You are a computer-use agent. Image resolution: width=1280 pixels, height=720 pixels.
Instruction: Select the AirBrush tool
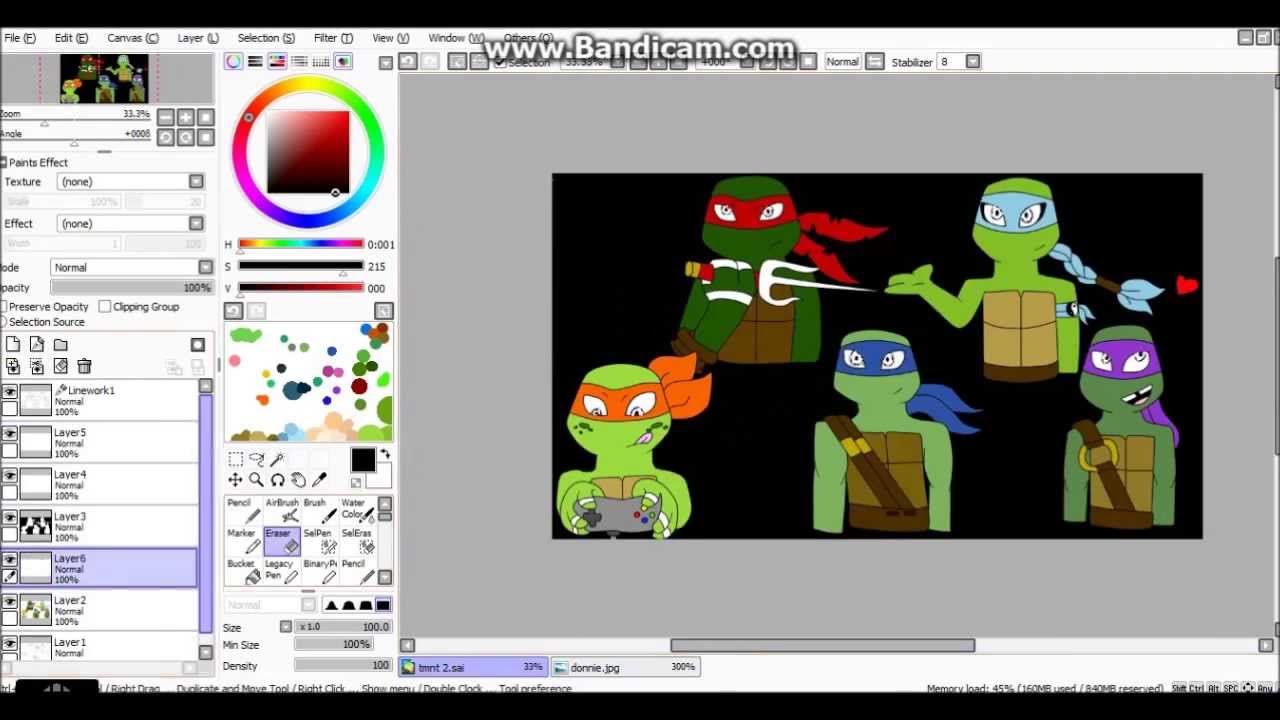click(x=282, y=510)
